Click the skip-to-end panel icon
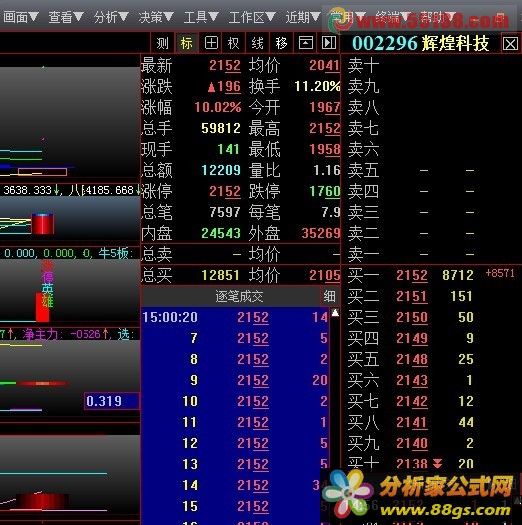 coord(329,43)
